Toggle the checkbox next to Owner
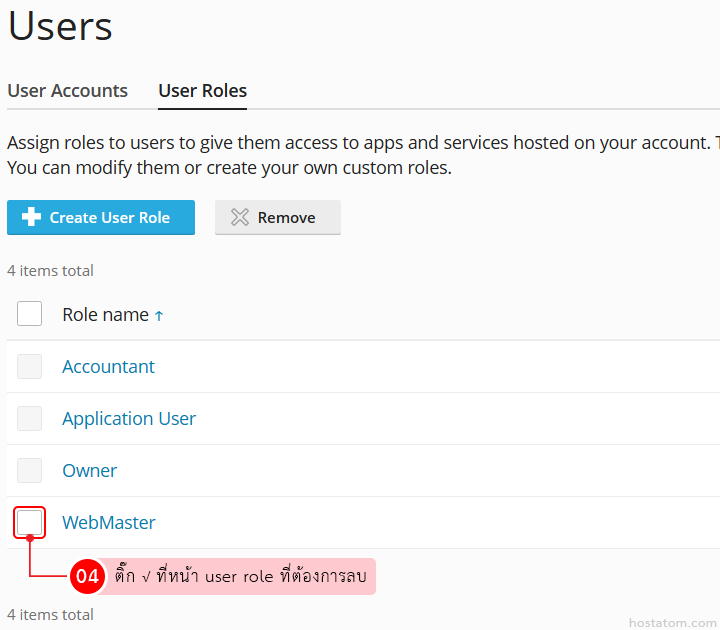This screenshot has height=630, width=720. coord(30,470)
